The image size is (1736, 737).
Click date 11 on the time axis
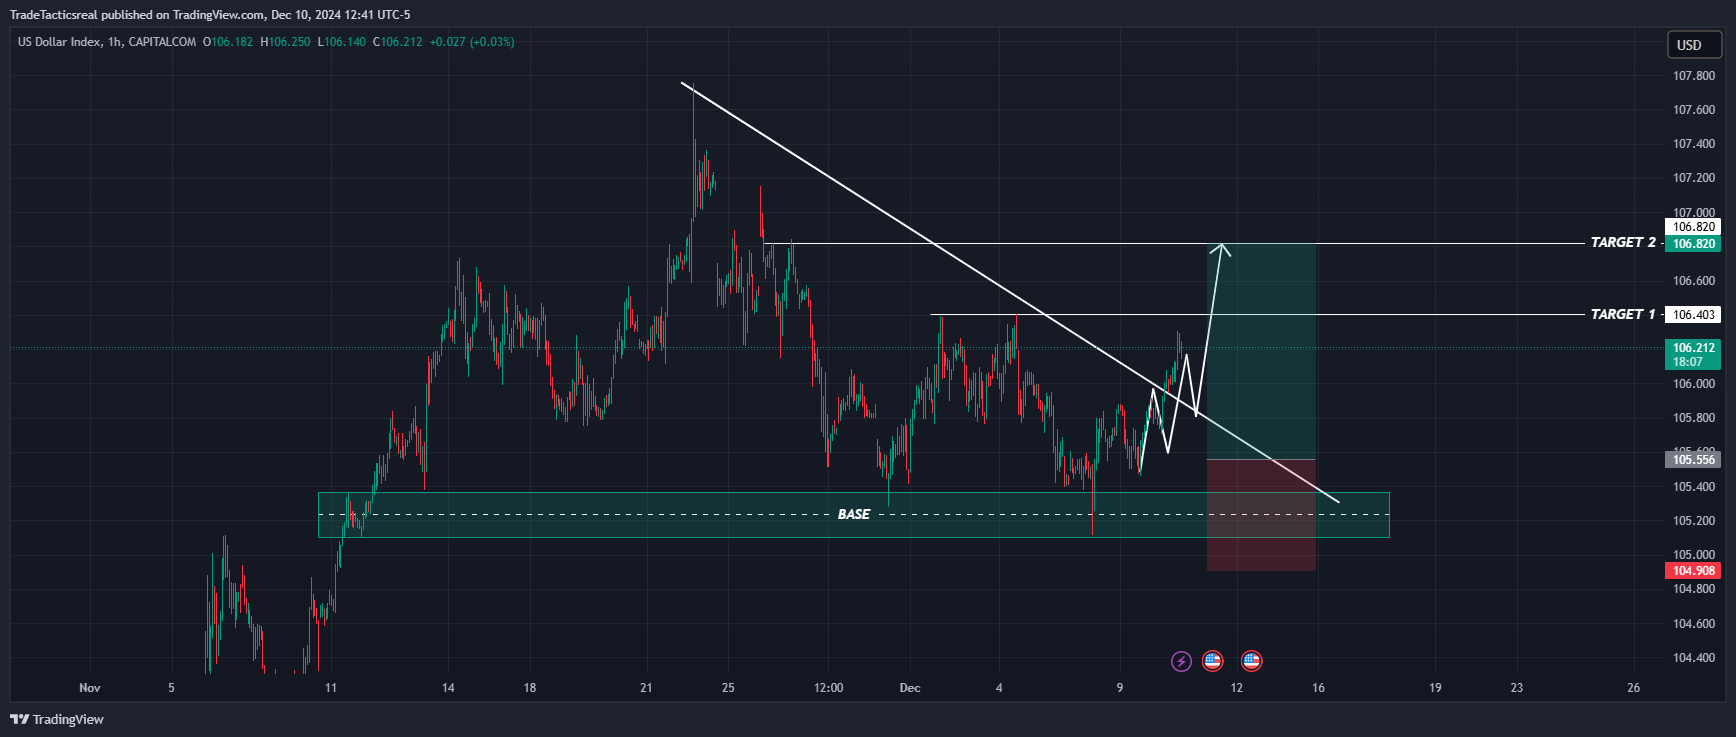coord(331,688)
